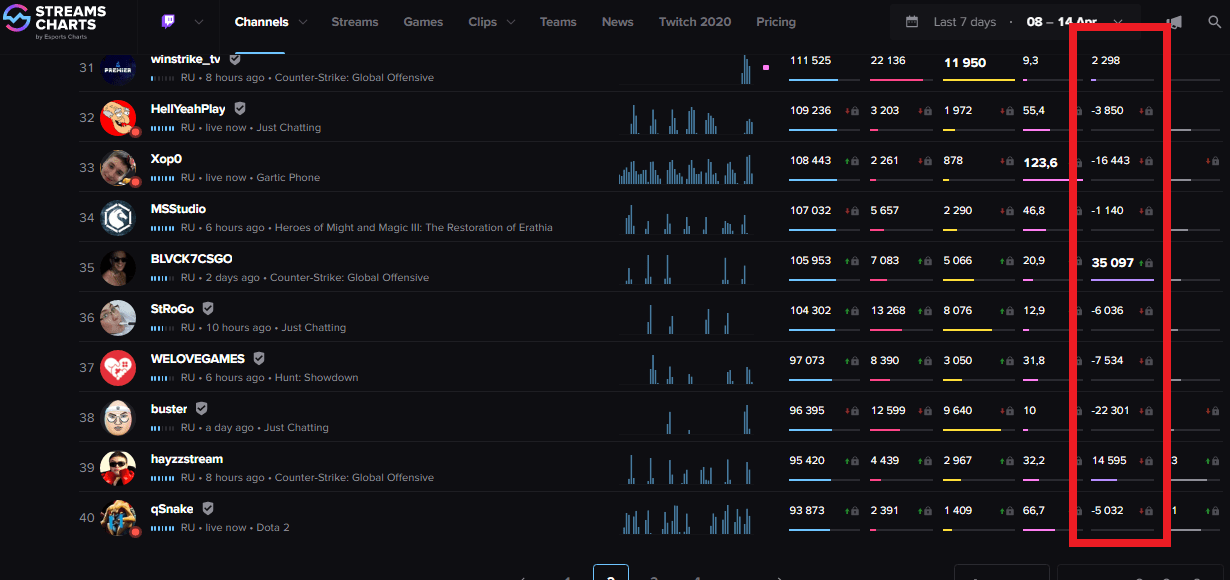Image resolution: width=1230 pixels, height=580 pixels.
Task: Click HellYeahPlay's avatar image
Action: point(118,117)
